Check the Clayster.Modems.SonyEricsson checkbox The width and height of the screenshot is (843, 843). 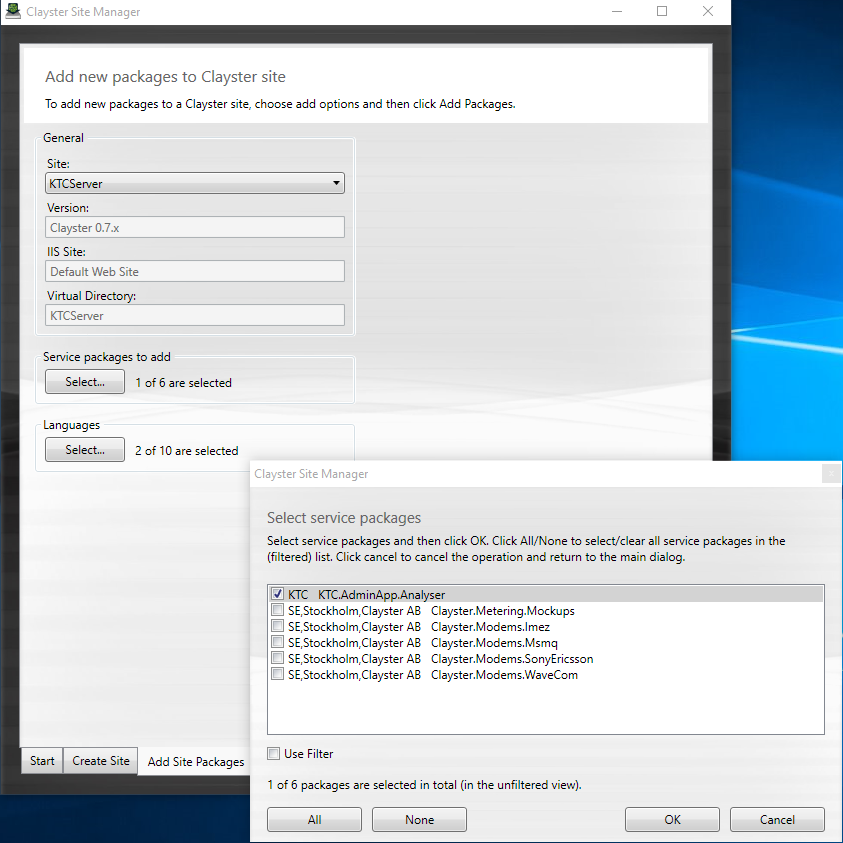tap(277, 658)
